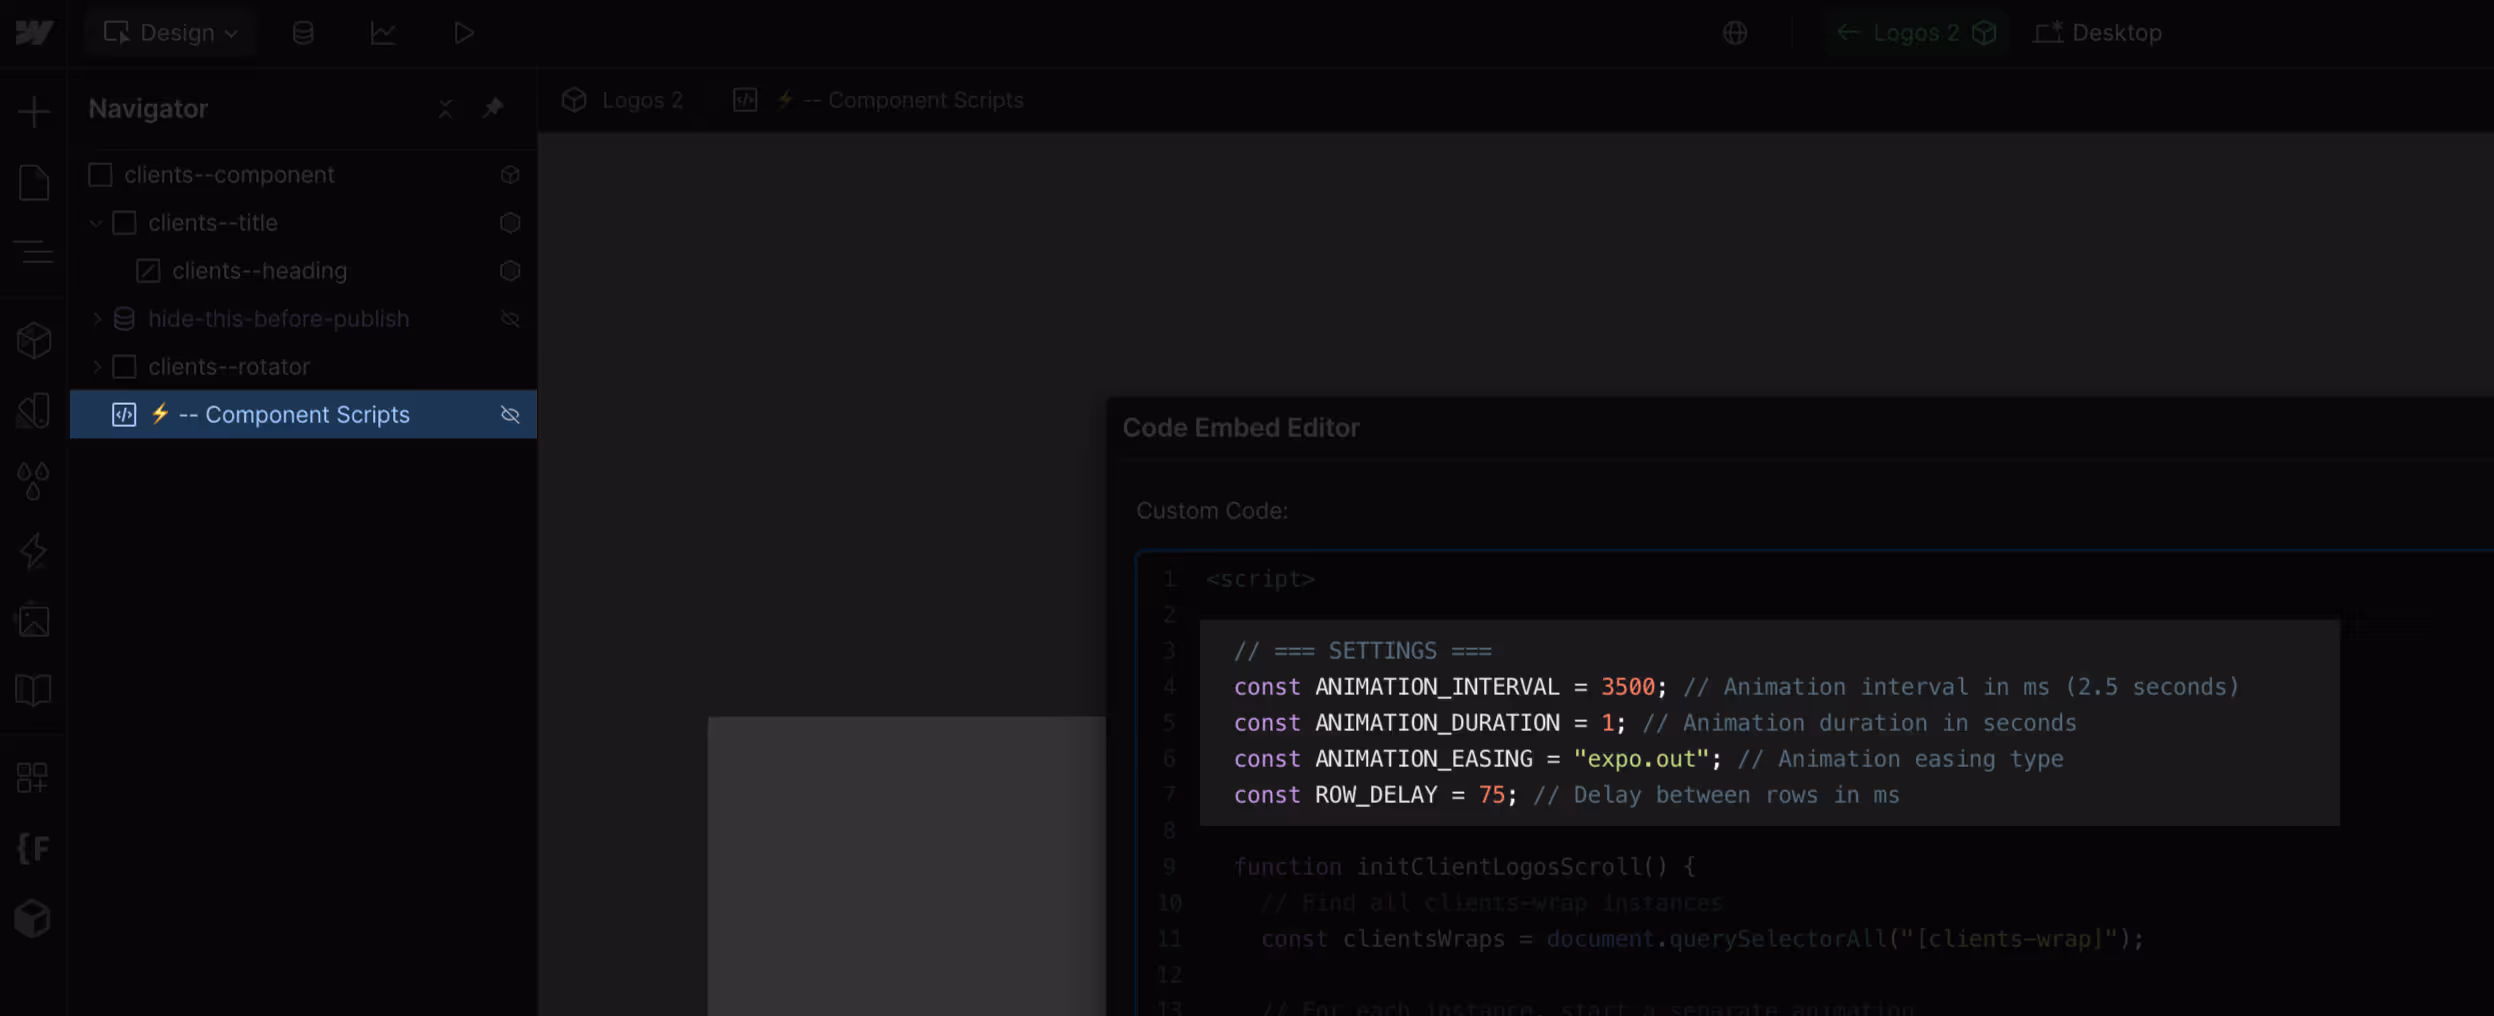The height and width of the screenshot is (1016, 2494).
Task: Open the Variables panel icon
Action: (34, 410)
